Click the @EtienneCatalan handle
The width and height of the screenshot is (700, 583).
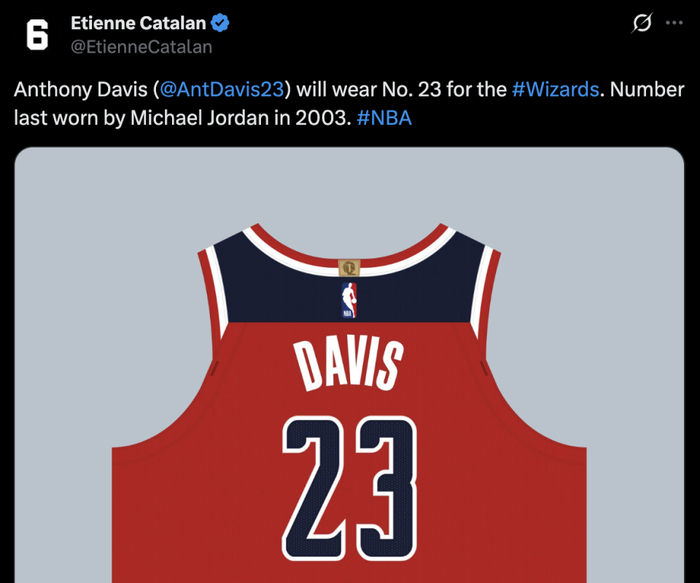(x=141, y=47)
